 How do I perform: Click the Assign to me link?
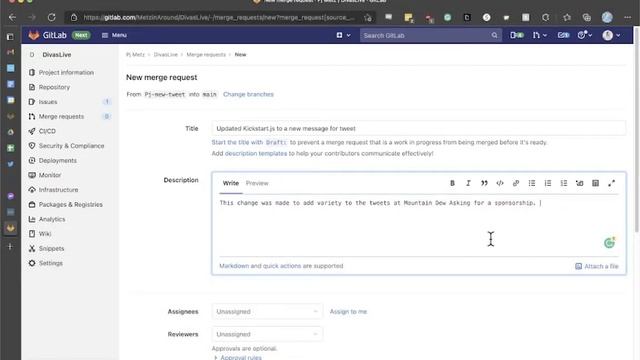tap(348, 311)
